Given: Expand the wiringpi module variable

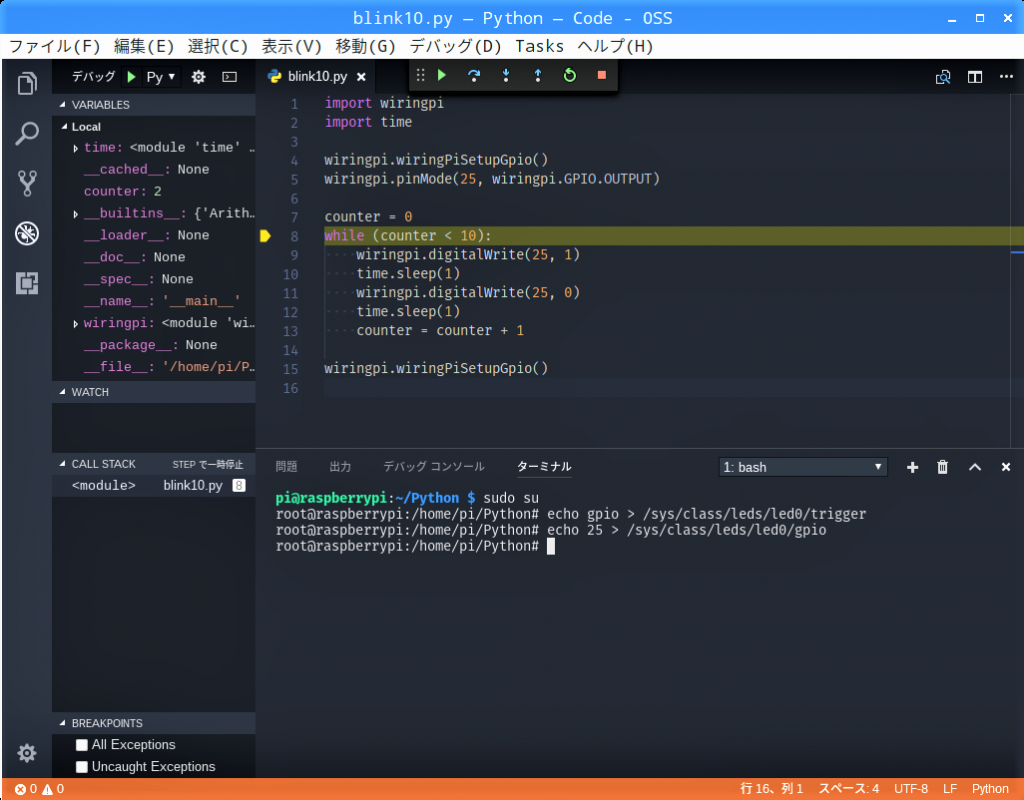Looking at the screenshot, I should pyautogui.click(x=76, y=324).
